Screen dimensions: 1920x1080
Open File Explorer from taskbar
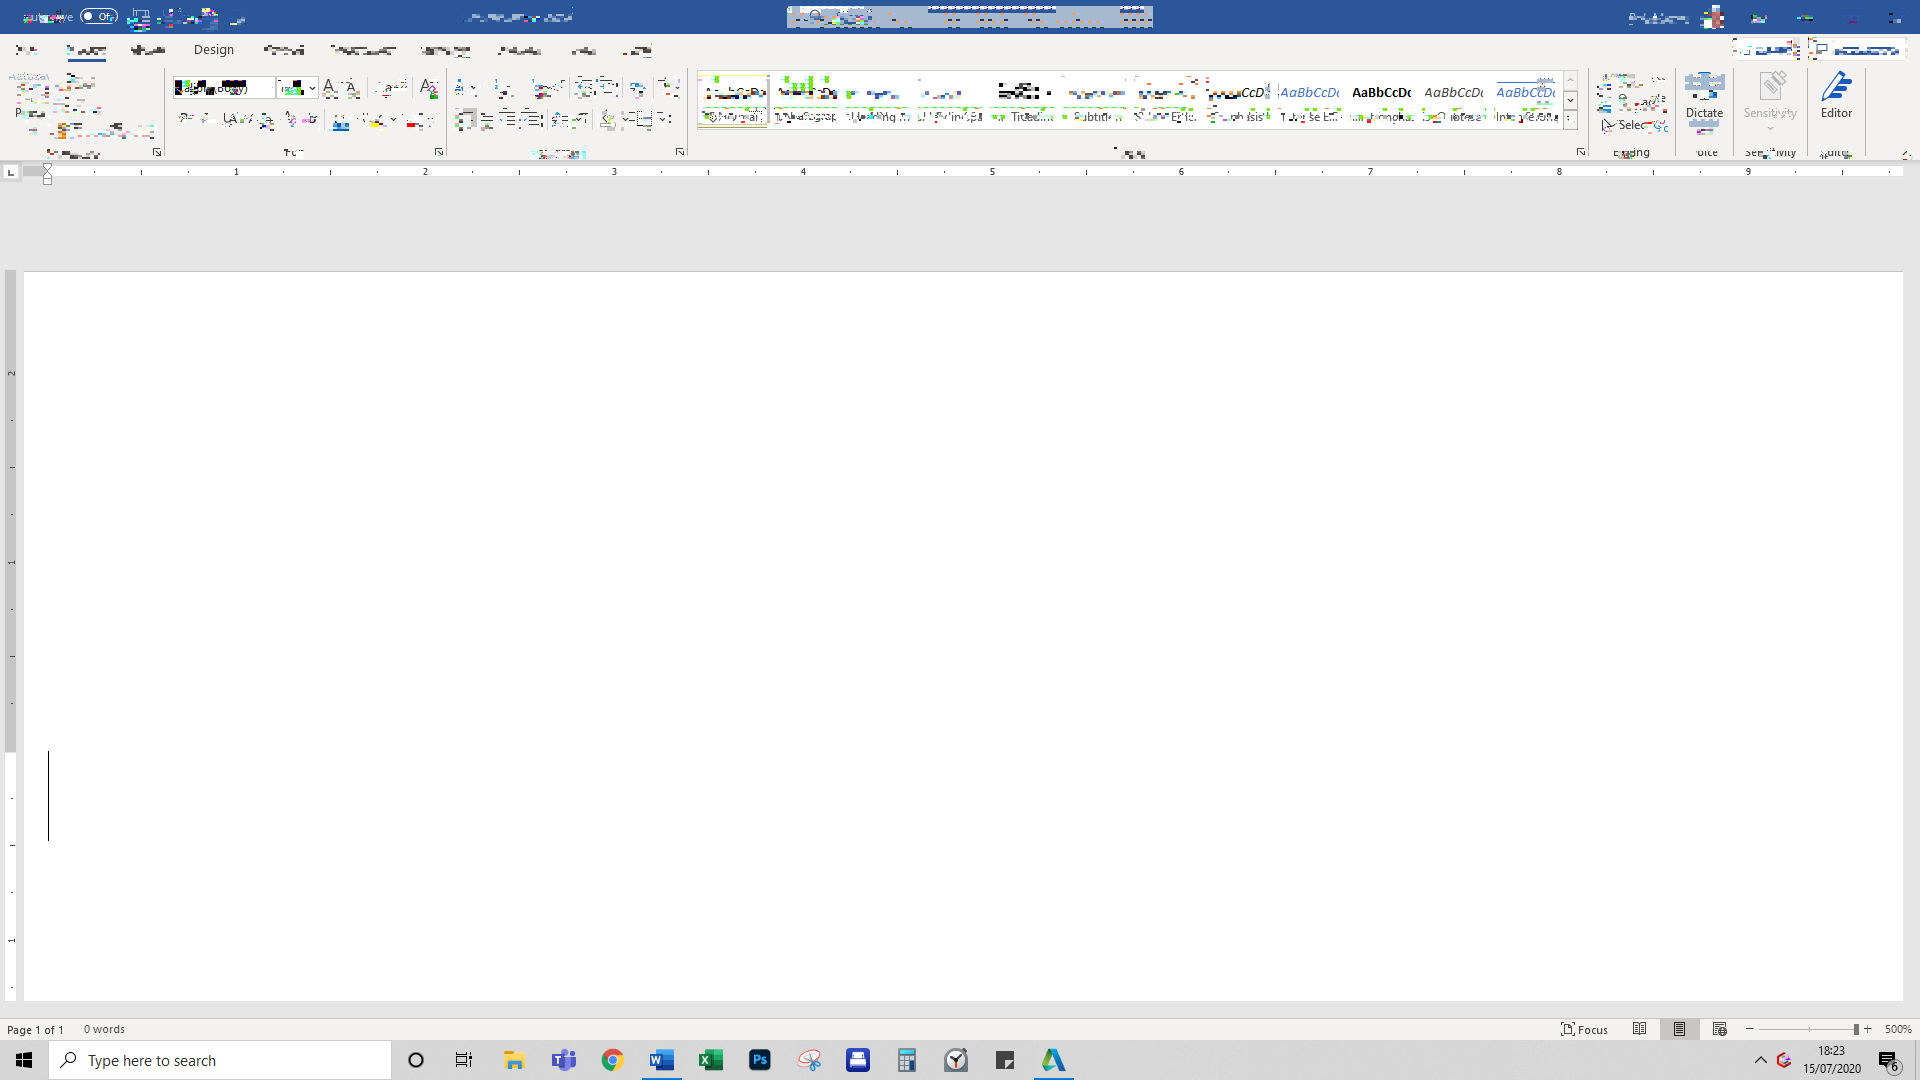click(514, 1060)
